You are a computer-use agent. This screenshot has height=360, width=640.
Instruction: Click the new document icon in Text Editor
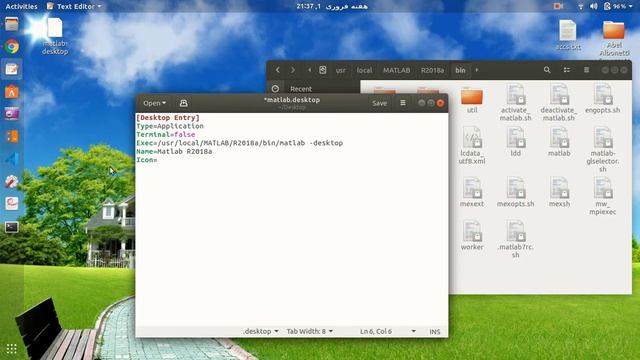pyautogui.click(x=184, y=103)
